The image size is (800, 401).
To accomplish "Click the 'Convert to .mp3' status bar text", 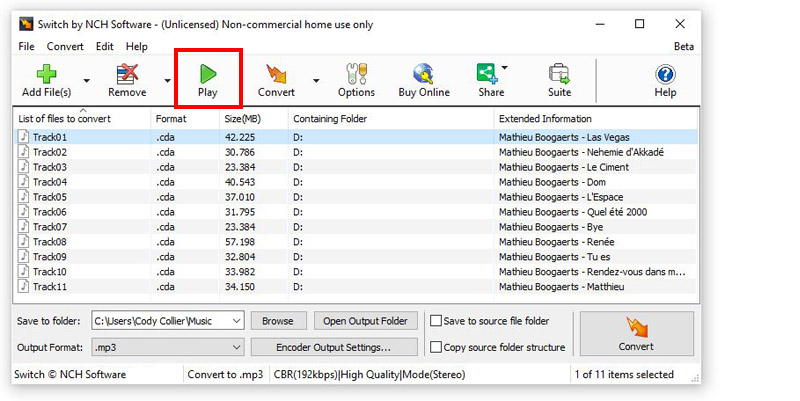I will 225,374.
